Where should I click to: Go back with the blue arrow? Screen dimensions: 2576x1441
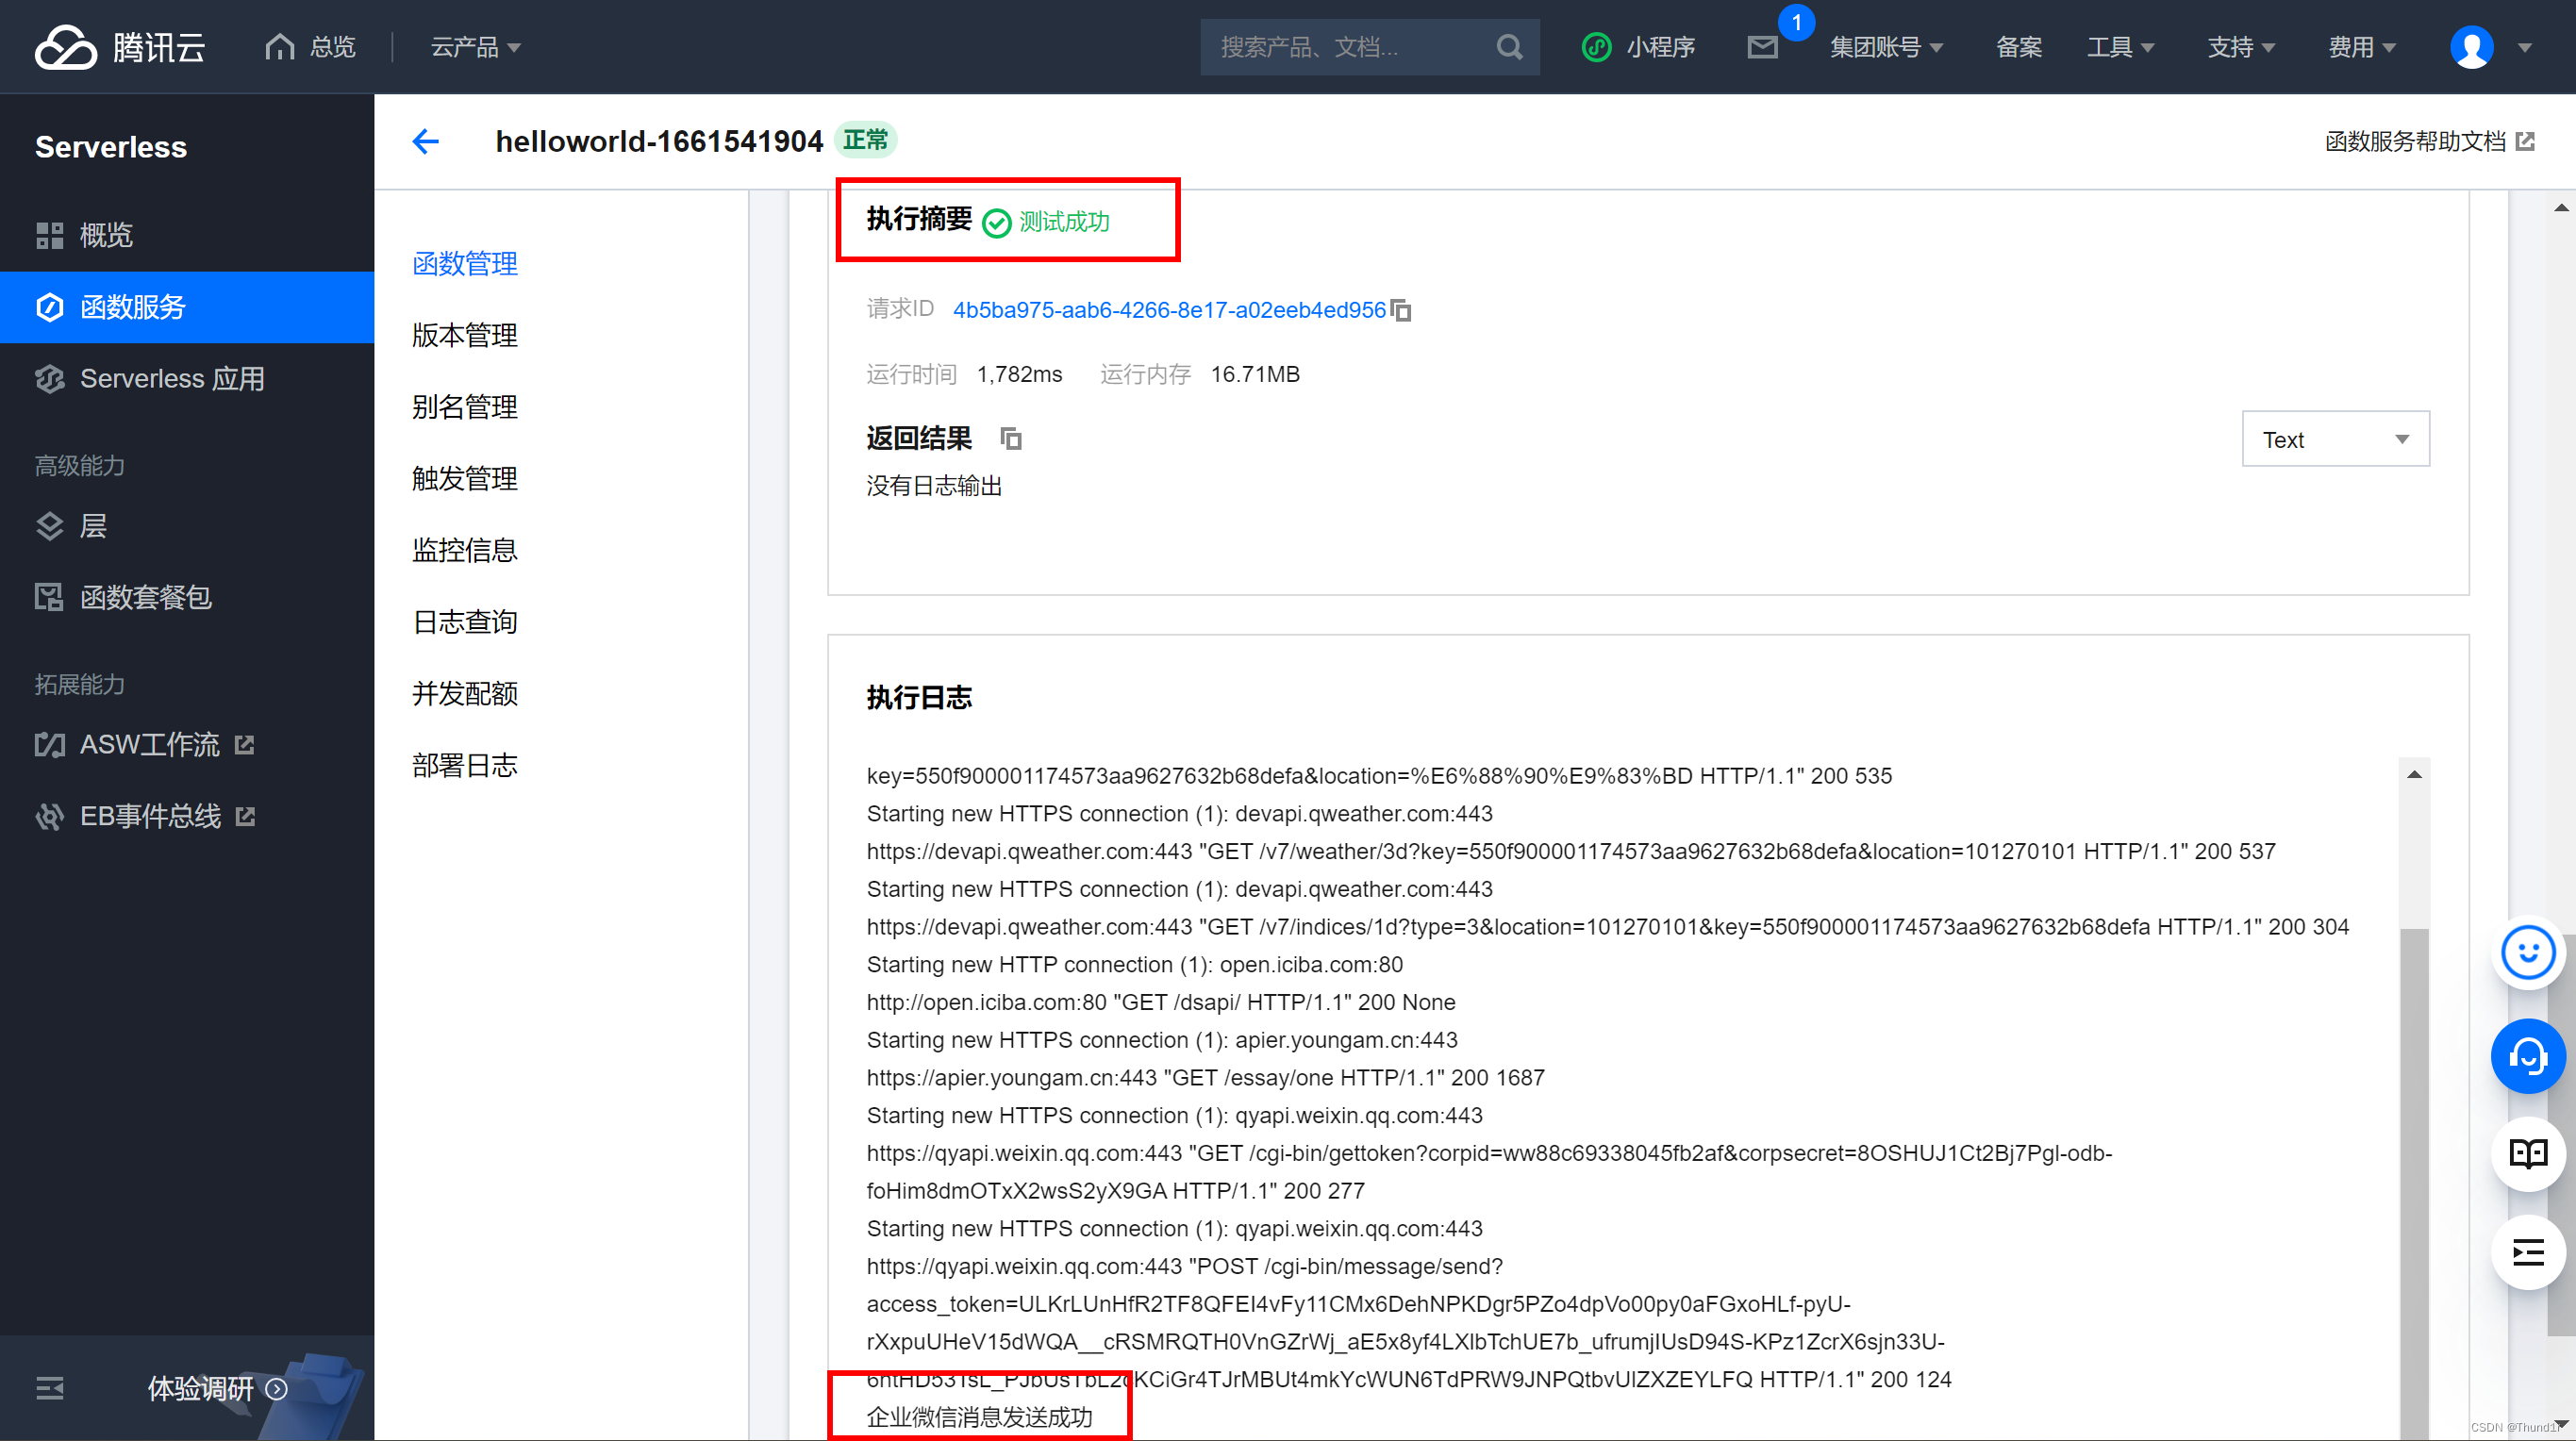(x=426, y=141)
